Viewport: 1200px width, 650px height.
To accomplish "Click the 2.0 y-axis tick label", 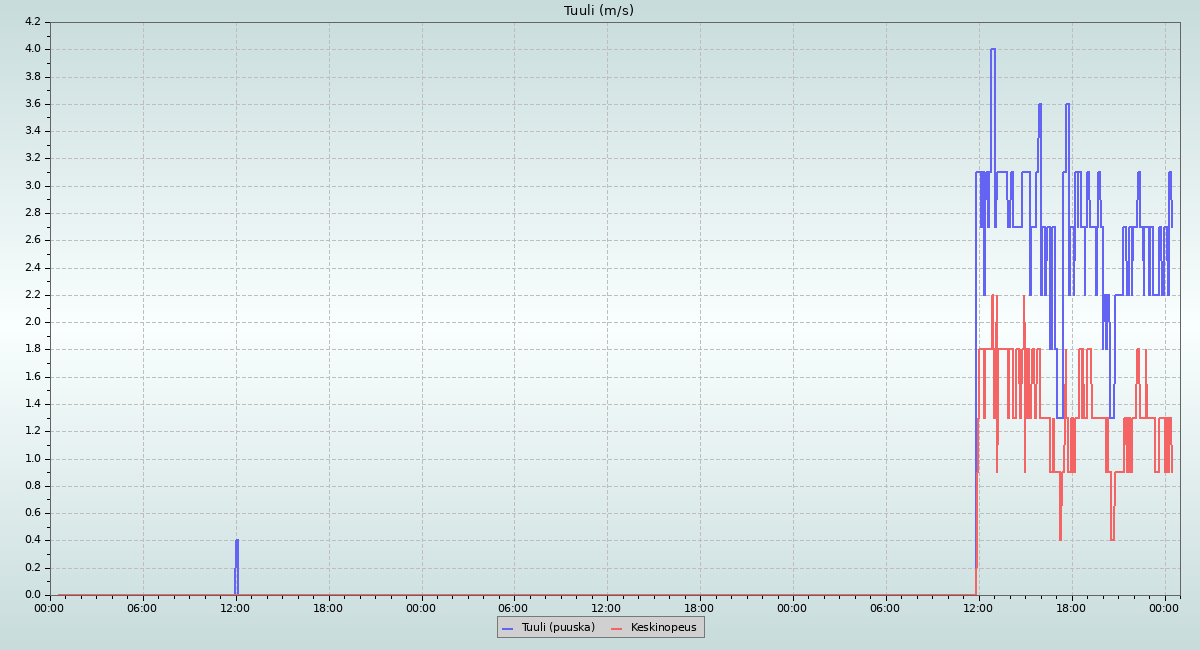I will click(32, 322).
